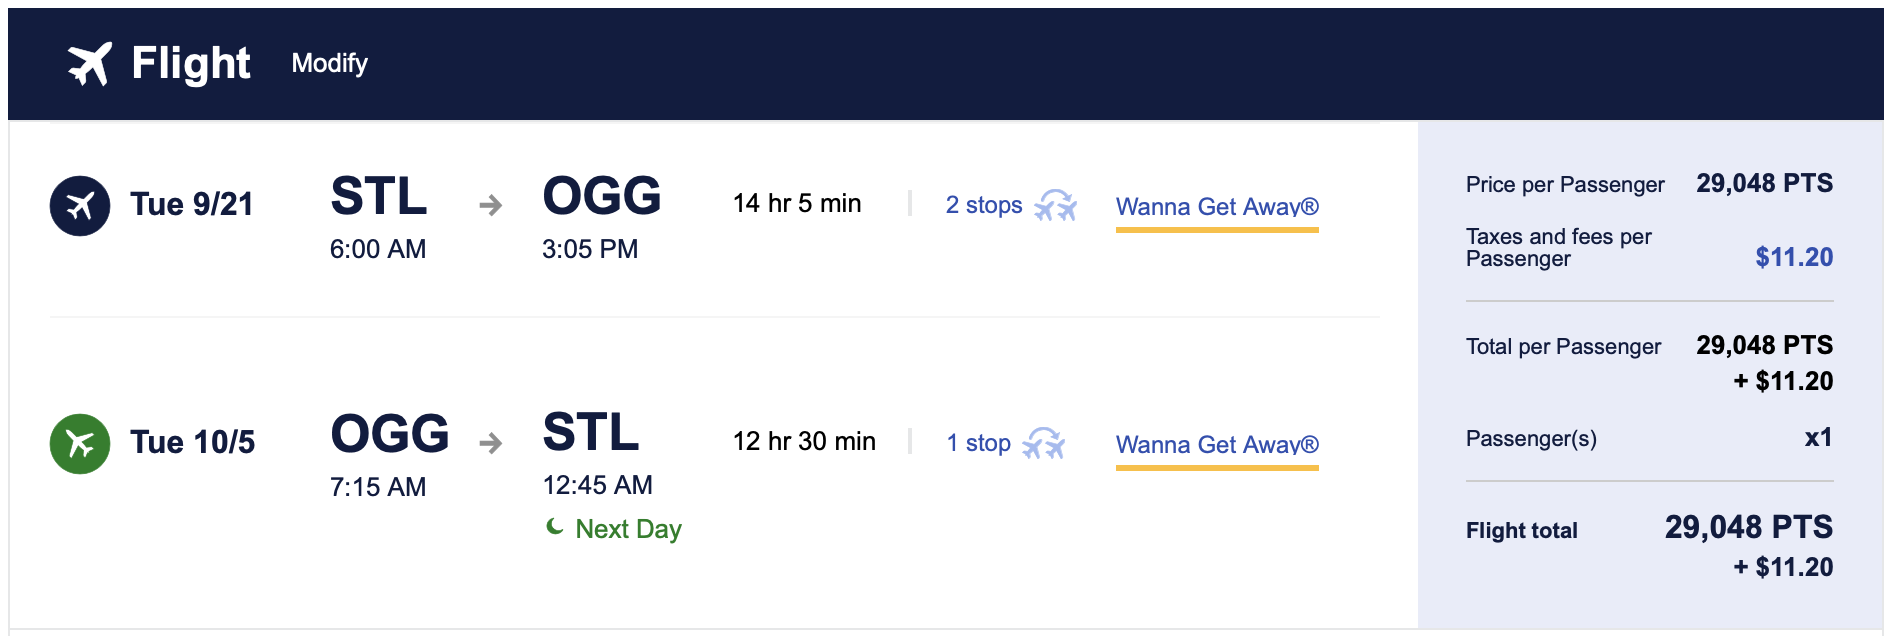Click the Flight total points amount

click(1748, 527)
